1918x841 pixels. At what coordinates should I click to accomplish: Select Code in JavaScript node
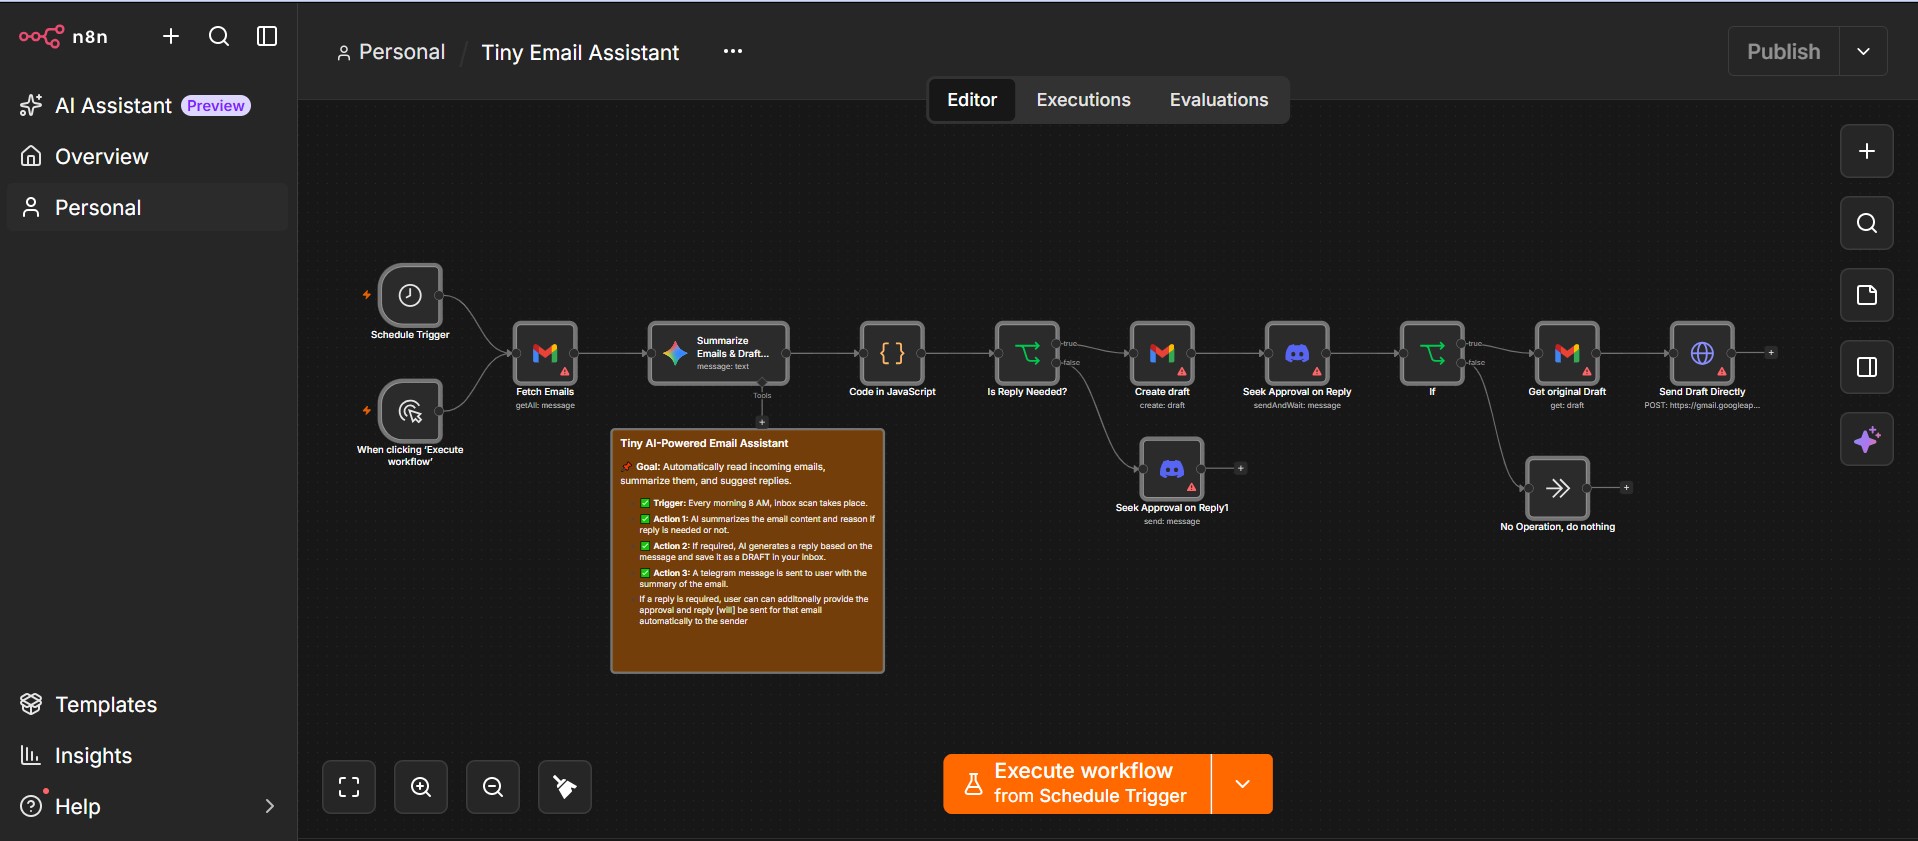pos(892,353)
